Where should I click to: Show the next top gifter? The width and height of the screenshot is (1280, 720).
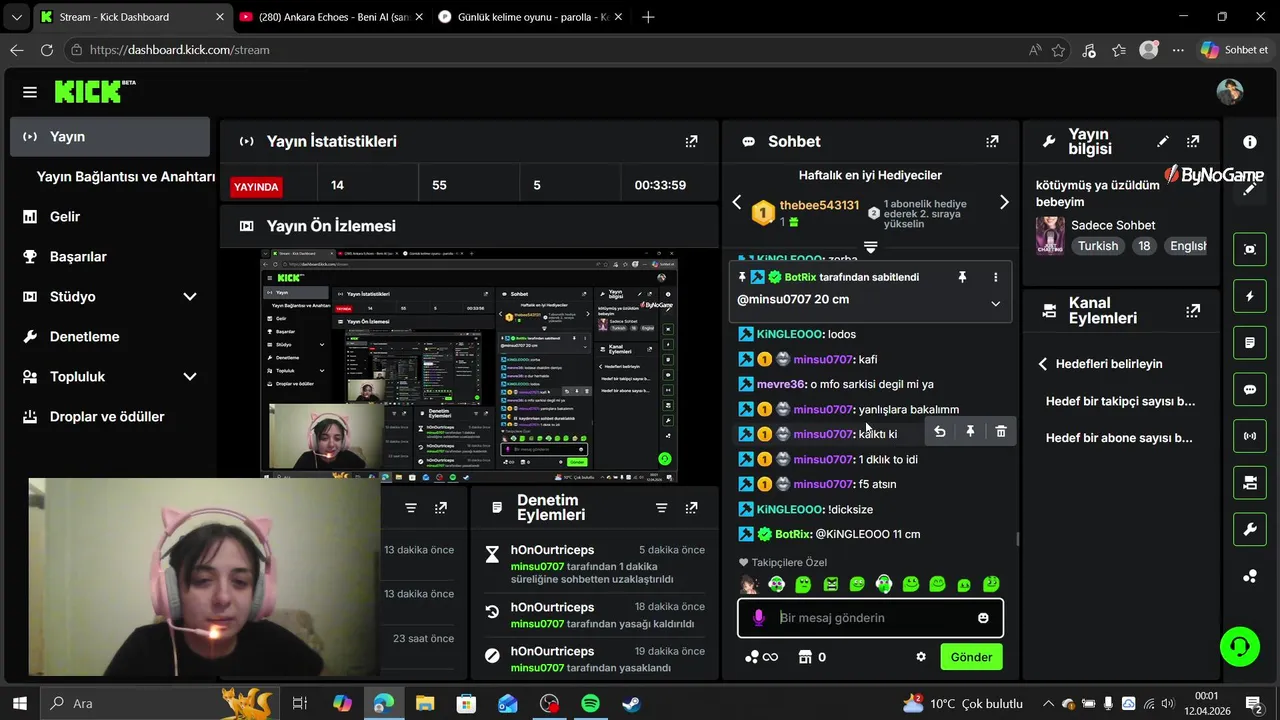(x=1004, y=203)
